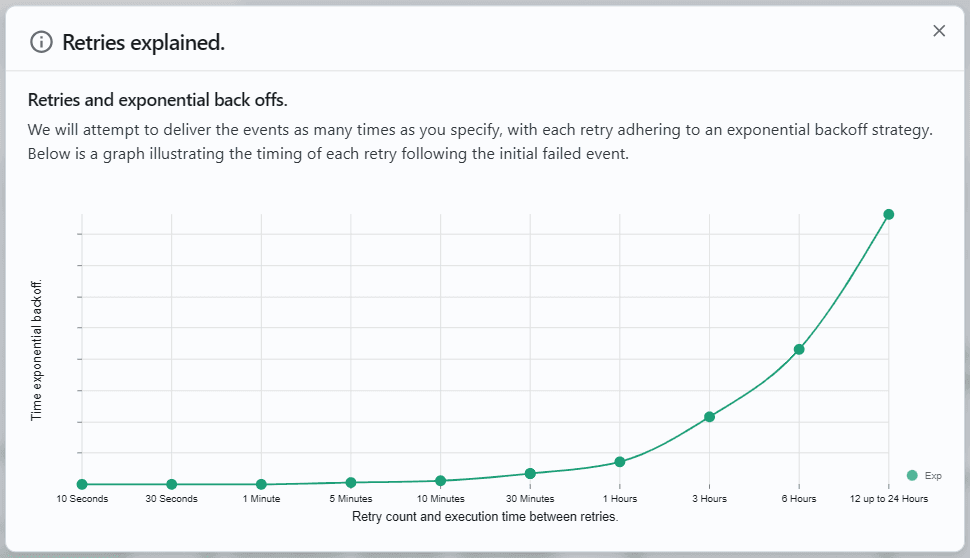Screen dimensions: 970x558
Task: Click the info icon beside Retries explained
Action: tap(41, 42)
